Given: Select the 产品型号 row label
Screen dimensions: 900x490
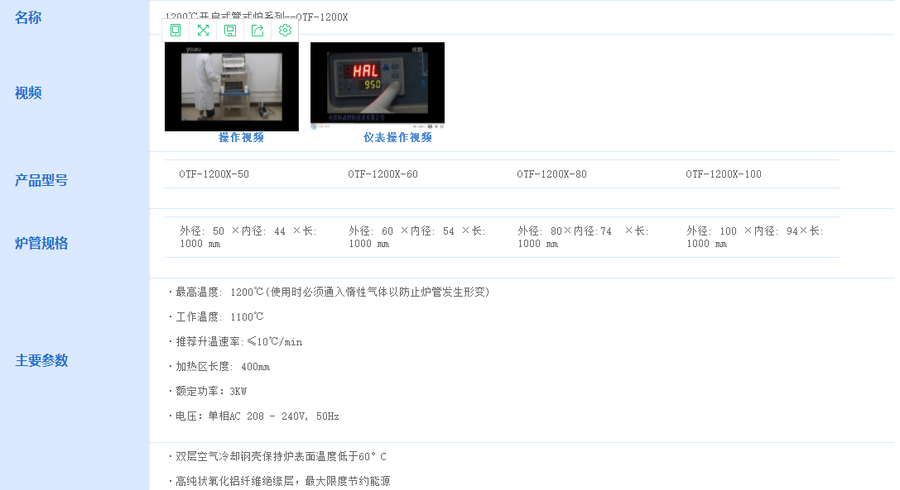Looking at the screenshot, I should (x=41, y=181).
